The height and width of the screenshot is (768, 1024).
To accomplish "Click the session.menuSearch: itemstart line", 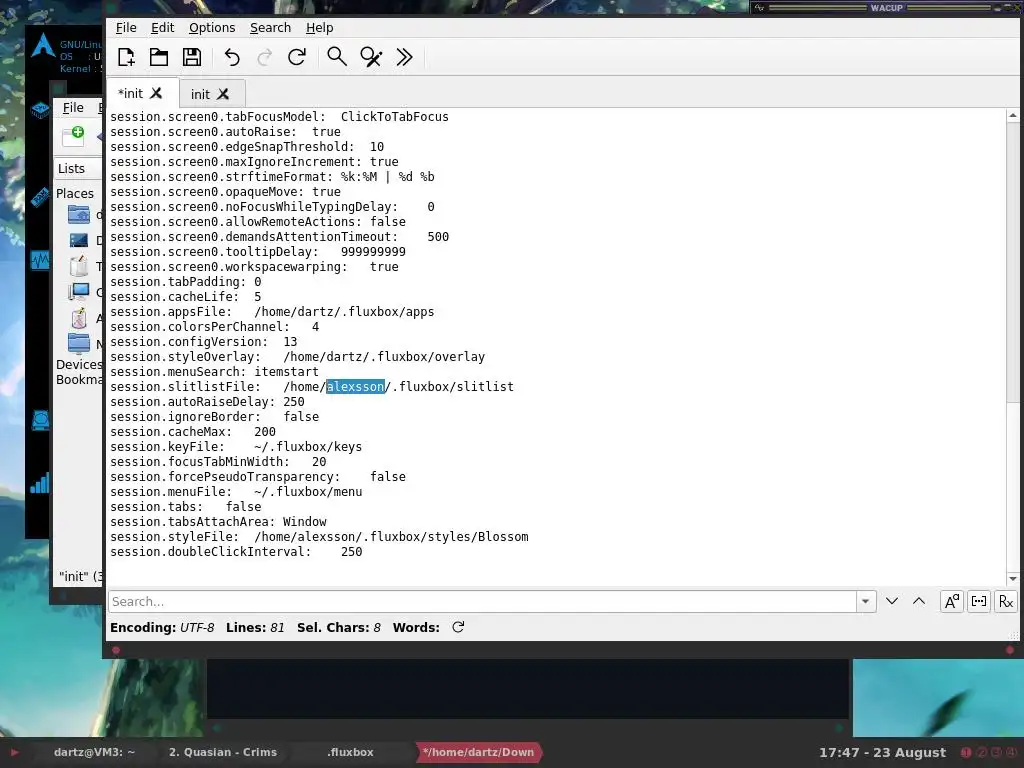I will click(x=214, y=372).
